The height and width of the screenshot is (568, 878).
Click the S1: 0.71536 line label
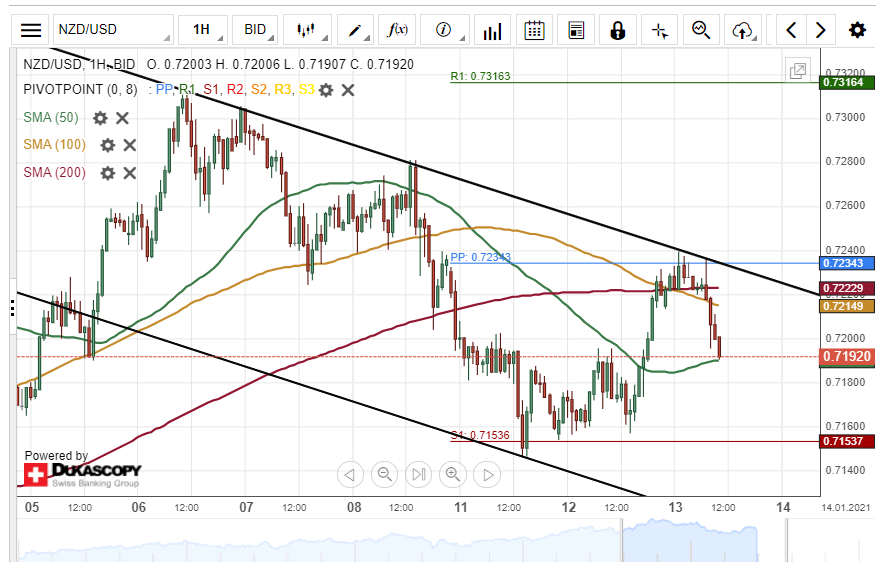[480, 435]
